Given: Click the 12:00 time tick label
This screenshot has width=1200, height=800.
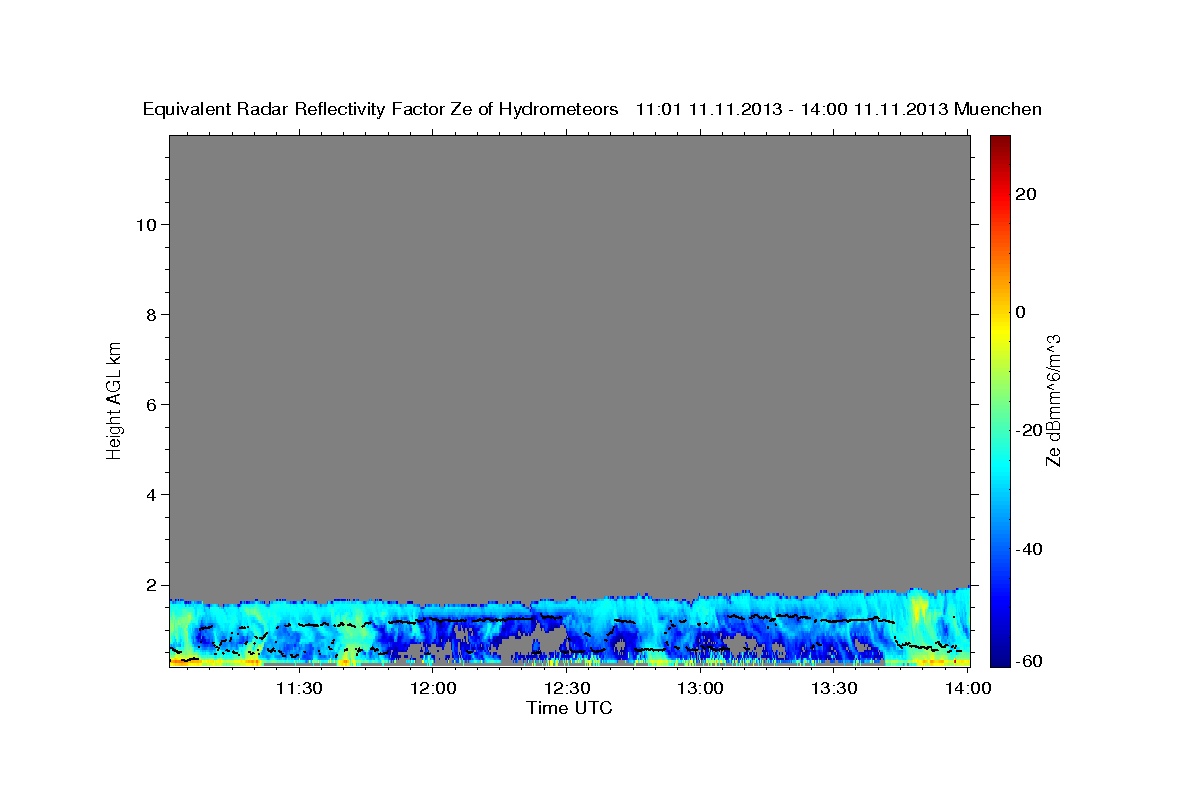Looking at the screenshot, I should (433, 688).
